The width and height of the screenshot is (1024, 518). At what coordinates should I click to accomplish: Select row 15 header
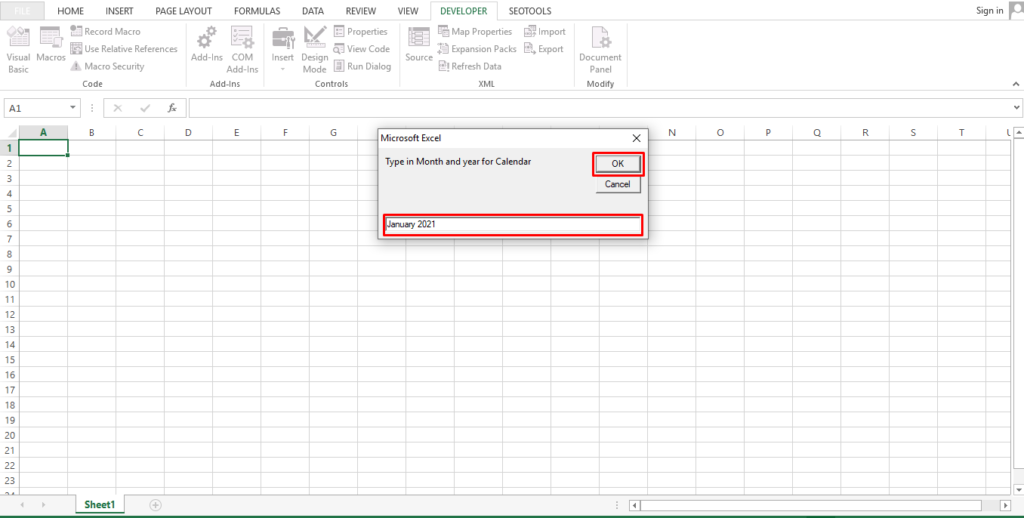click(x=10, y=359)
